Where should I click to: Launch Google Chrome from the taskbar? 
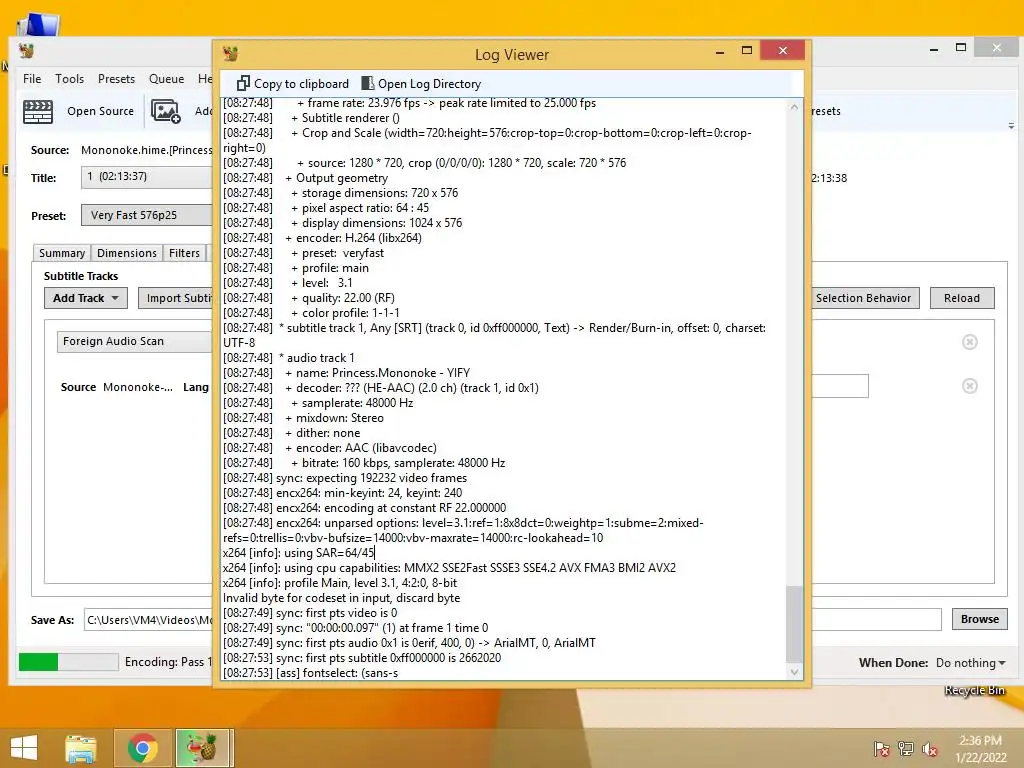point(142,748)
